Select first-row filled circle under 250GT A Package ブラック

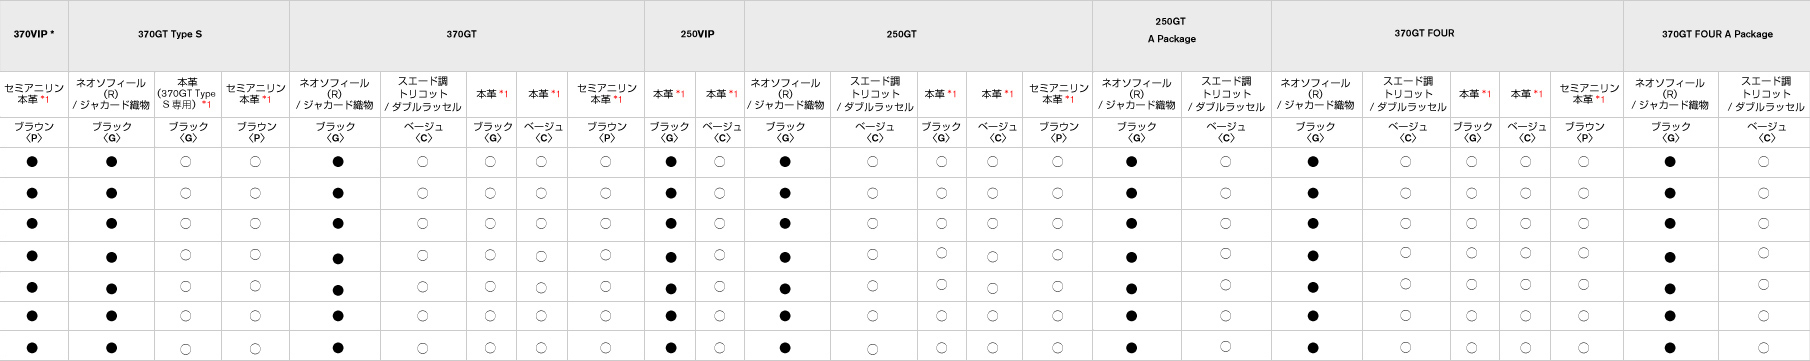point(1132,162)
